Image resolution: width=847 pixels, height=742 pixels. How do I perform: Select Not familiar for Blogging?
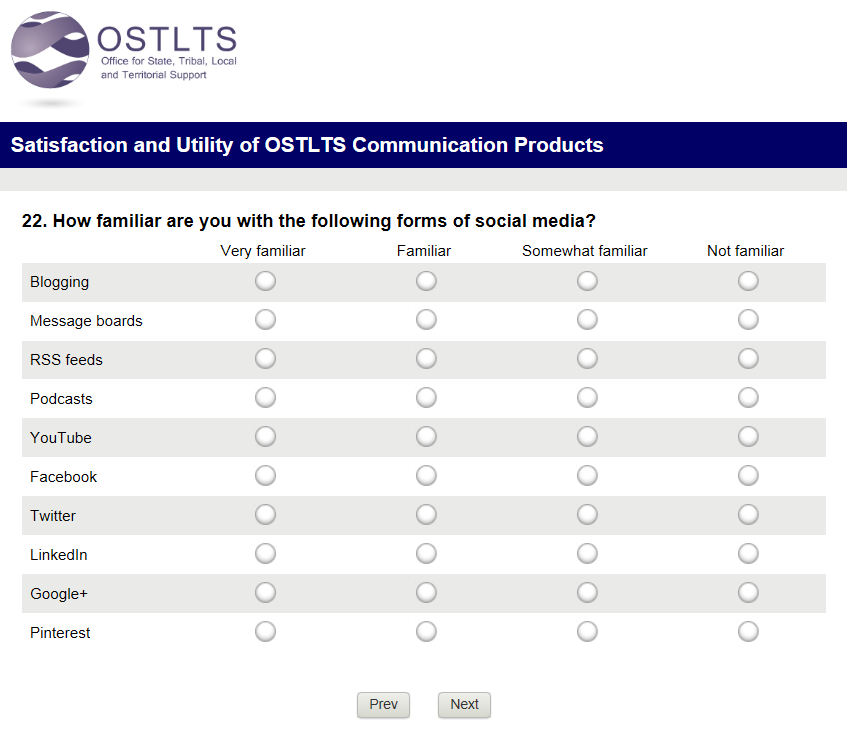point(748,282)
